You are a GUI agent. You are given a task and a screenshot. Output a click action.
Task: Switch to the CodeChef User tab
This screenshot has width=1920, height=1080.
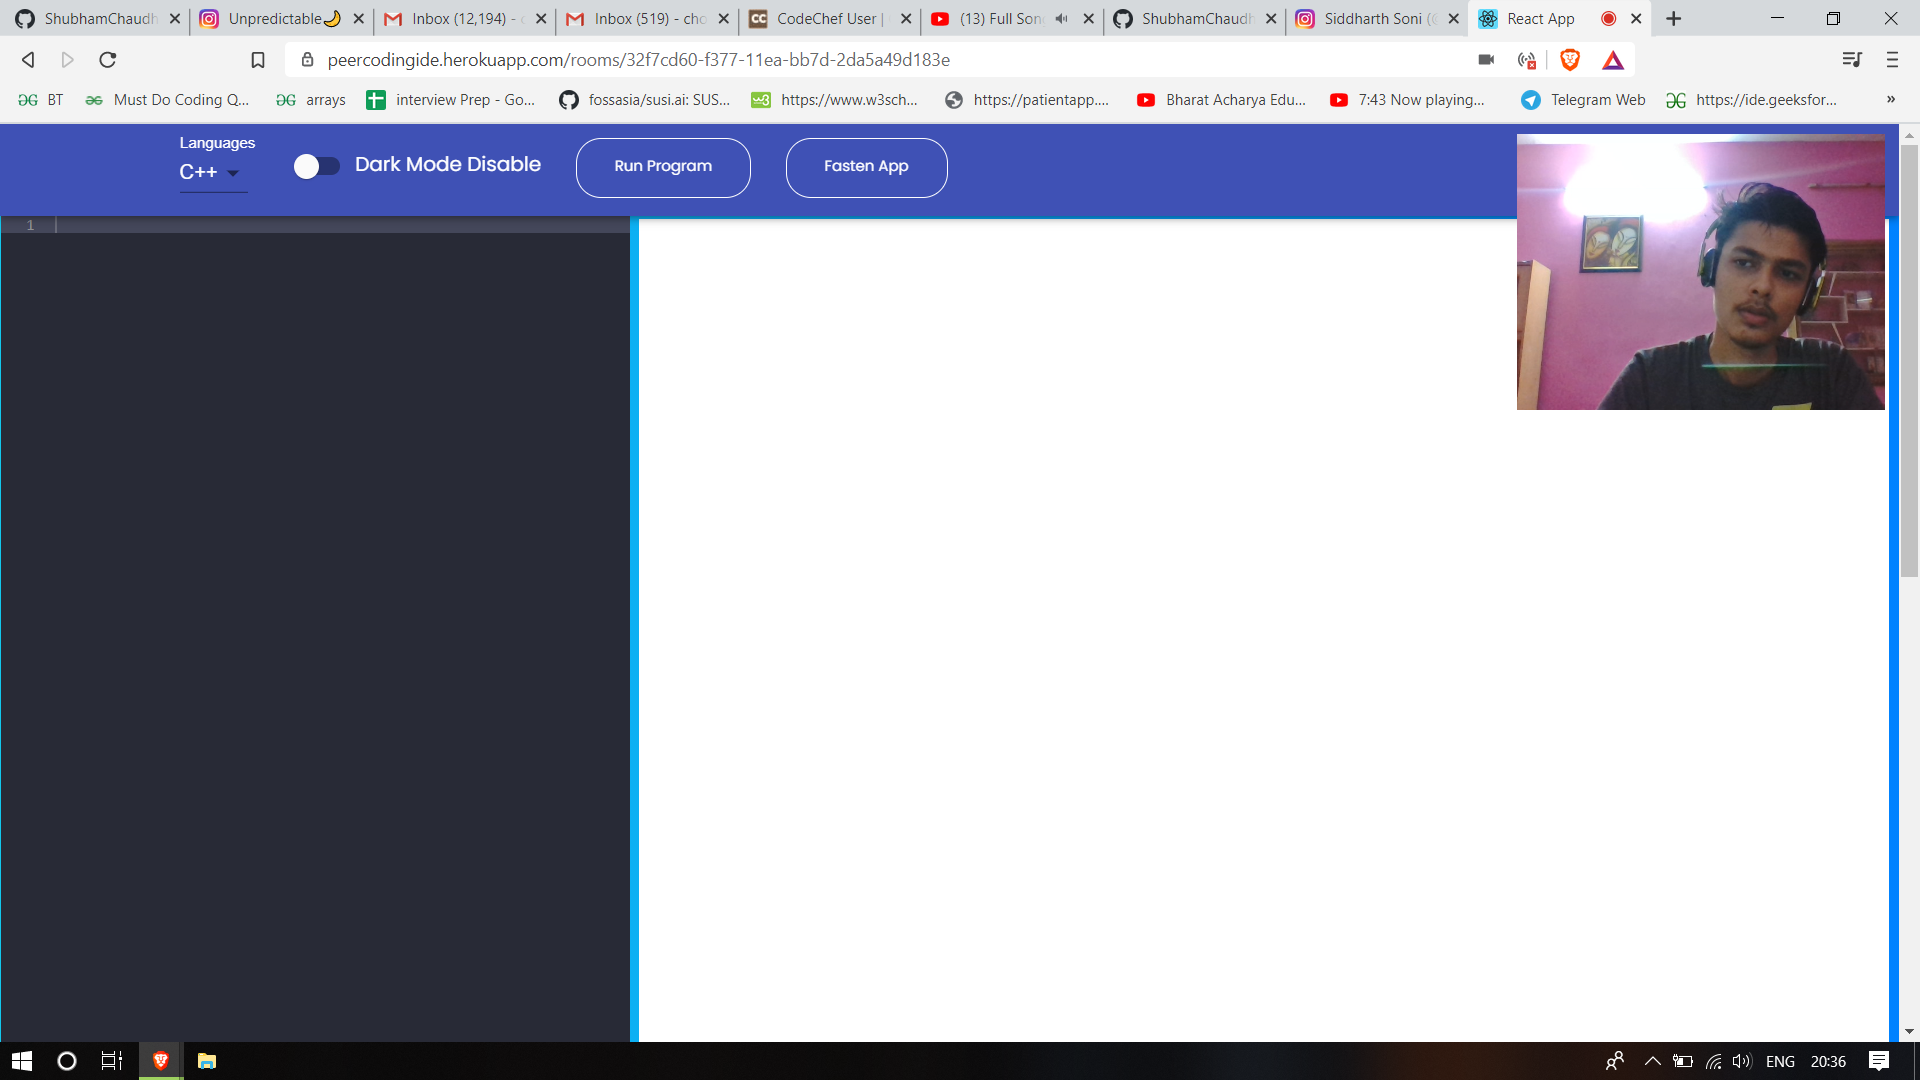pyautogui.click(x=826, y=19)
